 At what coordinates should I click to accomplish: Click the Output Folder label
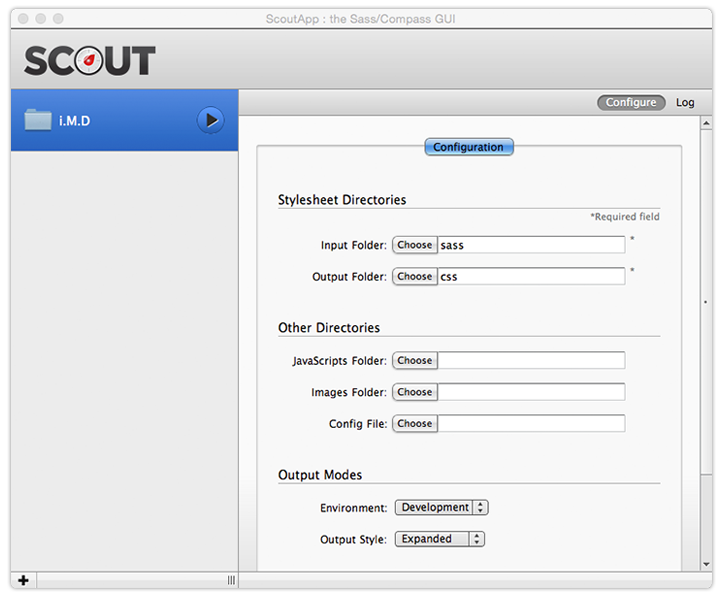click(350, 277)
